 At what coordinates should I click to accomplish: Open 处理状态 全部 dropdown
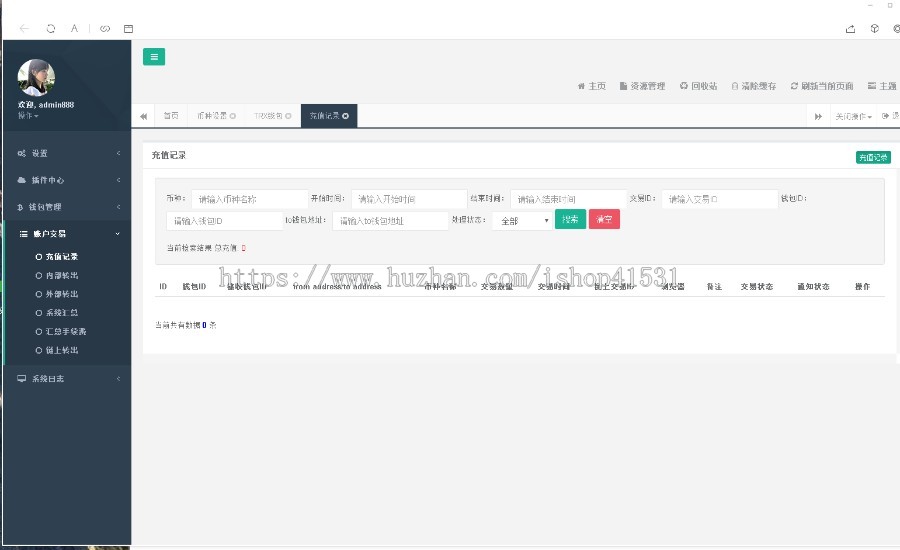coord(522,220)
